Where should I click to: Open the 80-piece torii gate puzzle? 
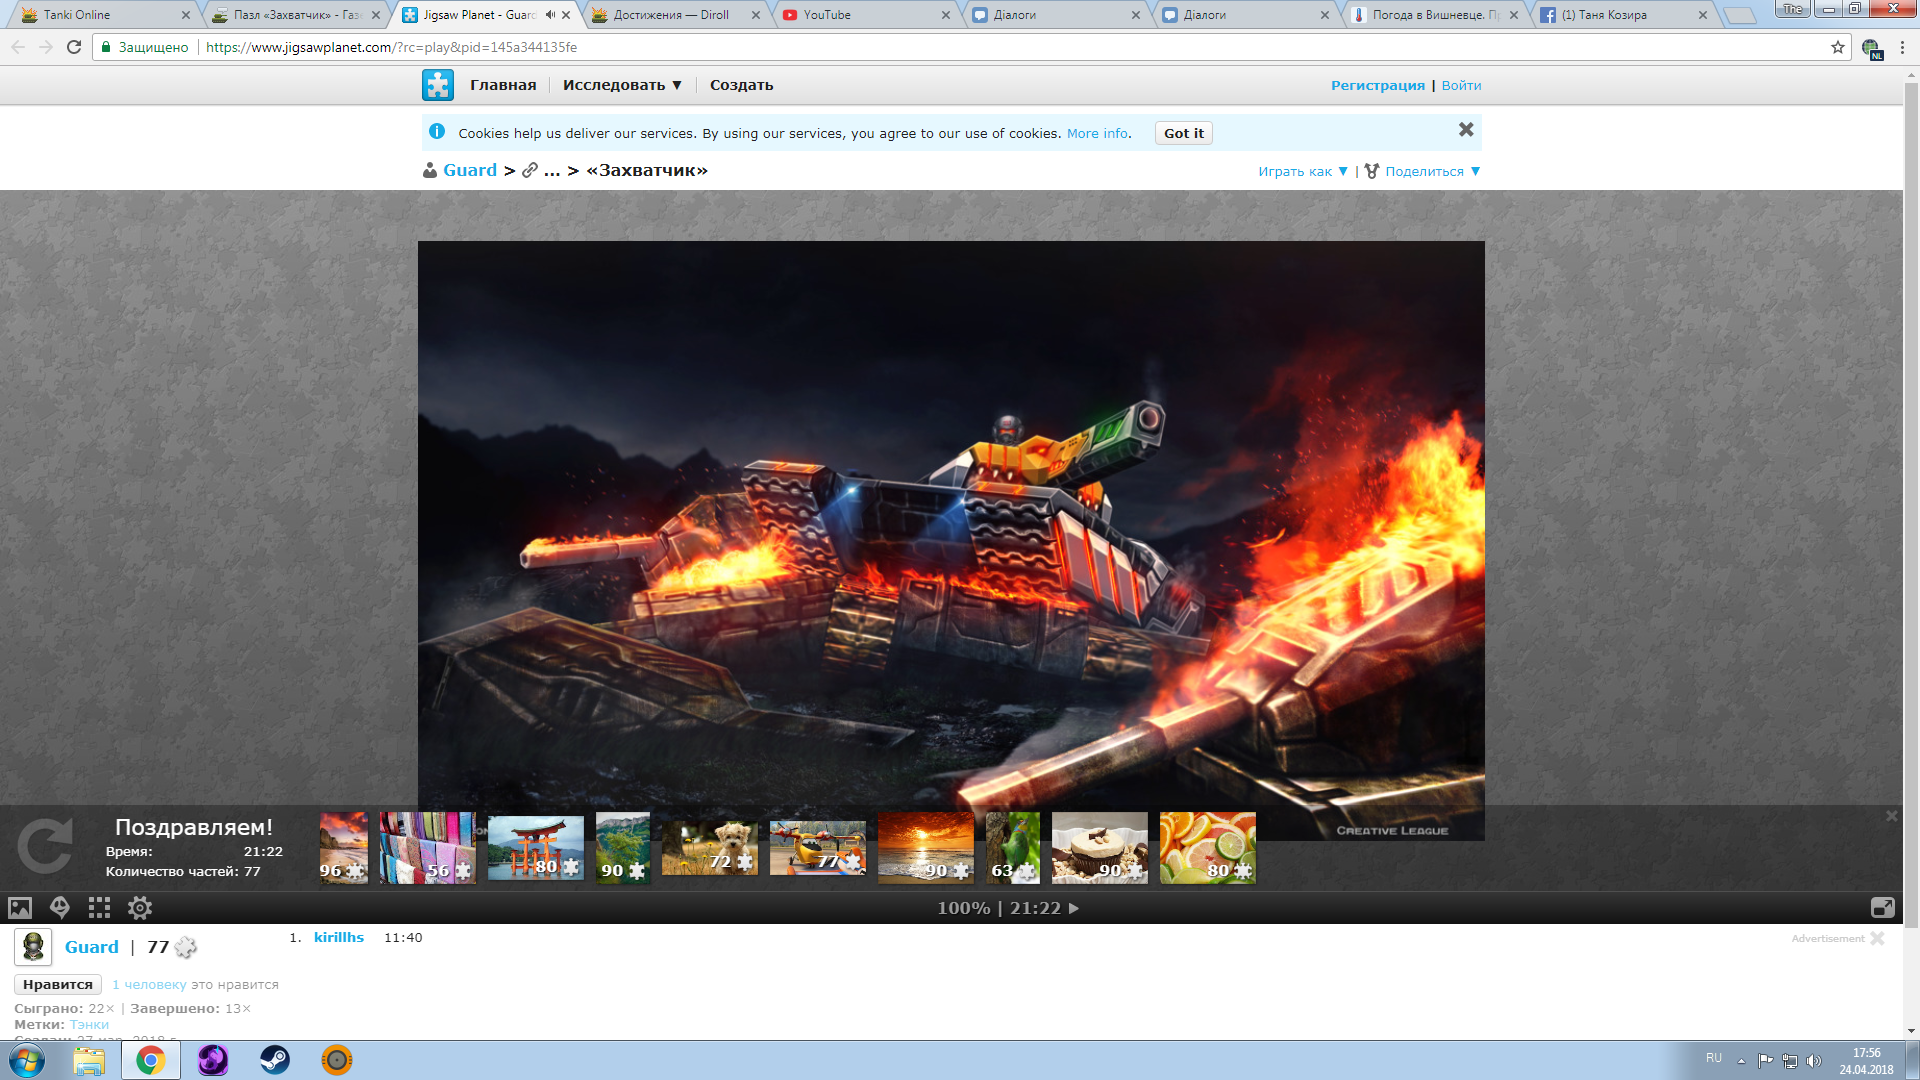[535, 847]
